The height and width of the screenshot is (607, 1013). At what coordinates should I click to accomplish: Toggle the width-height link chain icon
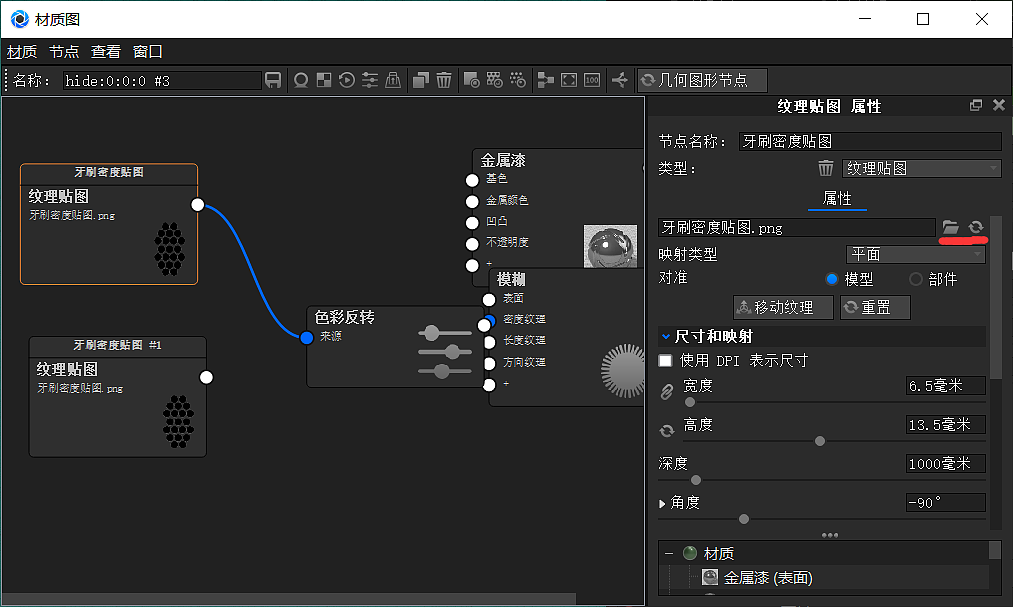(x=667, y=393)
